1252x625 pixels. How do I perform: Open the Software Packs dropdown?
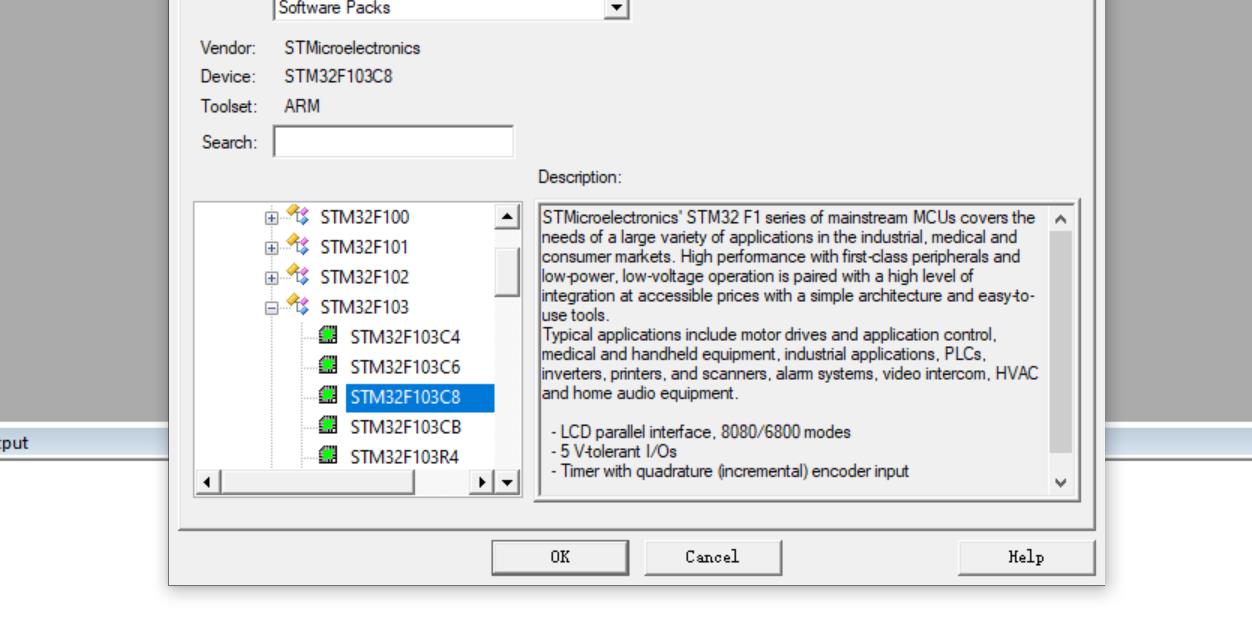(617, 8)
